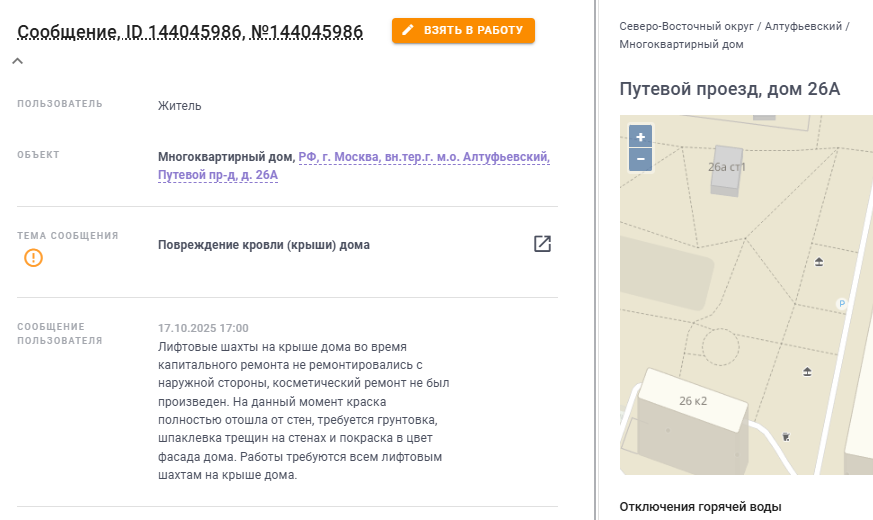The height and width of the screenshot is (520, 873).
Task: Click the parking 'P' marker on map
Action: tap(842, 303)
